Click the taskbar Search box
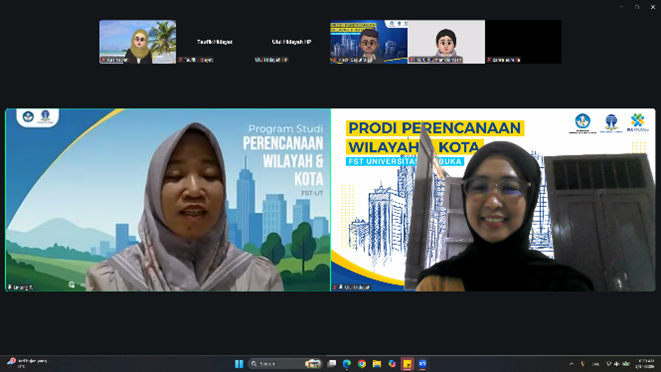 point(285,364)
